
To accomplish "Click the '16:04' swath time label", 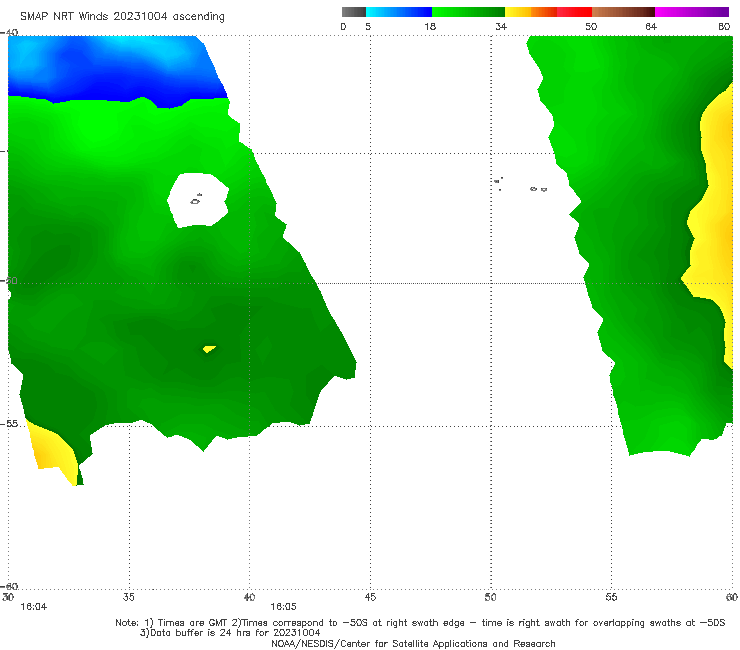I will (34, 607).
